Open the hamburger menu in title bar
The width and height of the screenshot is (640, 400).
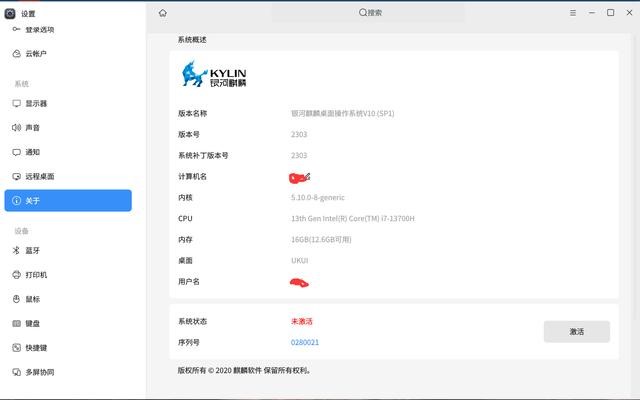point(573,13)
